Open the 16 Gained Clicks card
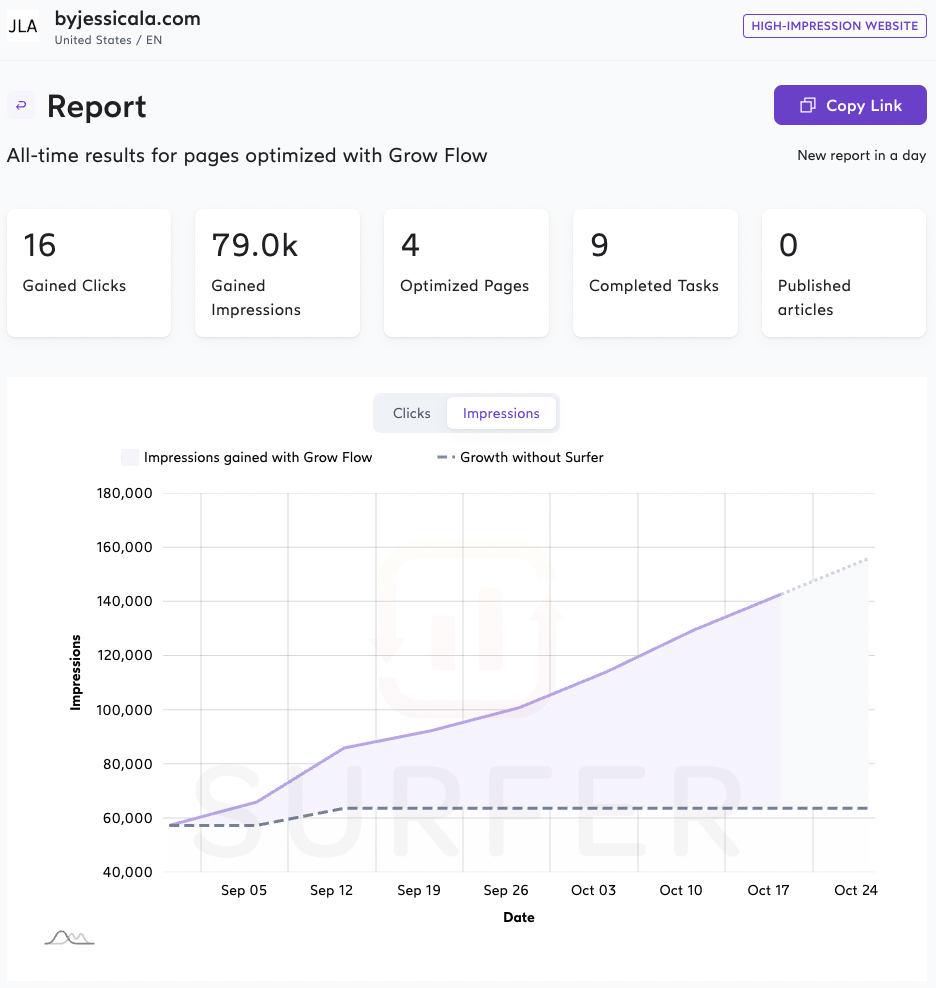936x988 pixels. click(x=89, y=273)
